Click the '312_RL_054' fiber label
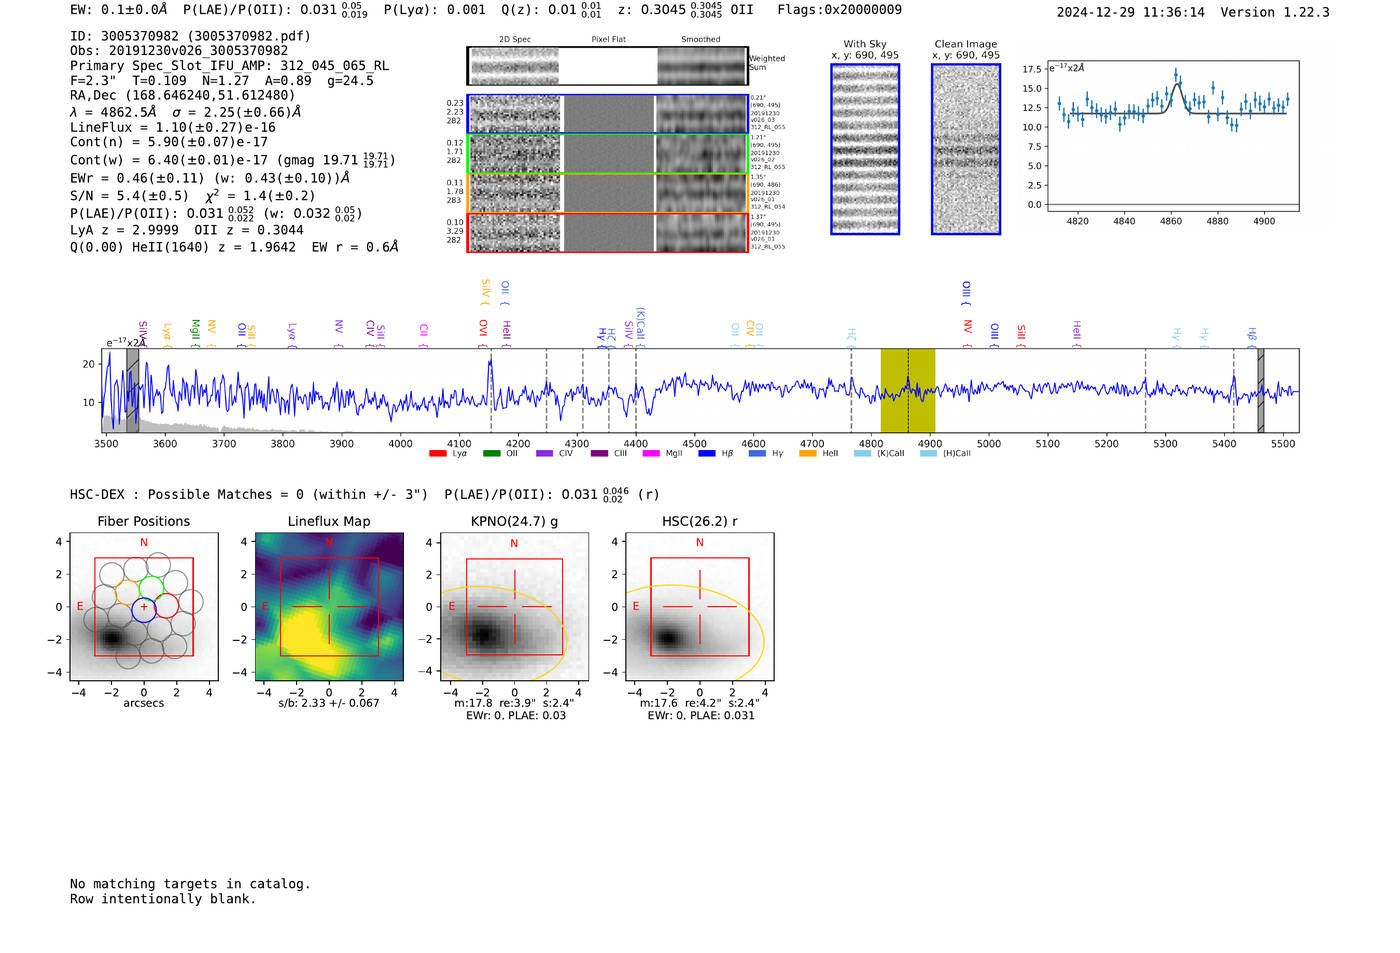The width and height of the screenshot is (1400, 953). point(768,206)
